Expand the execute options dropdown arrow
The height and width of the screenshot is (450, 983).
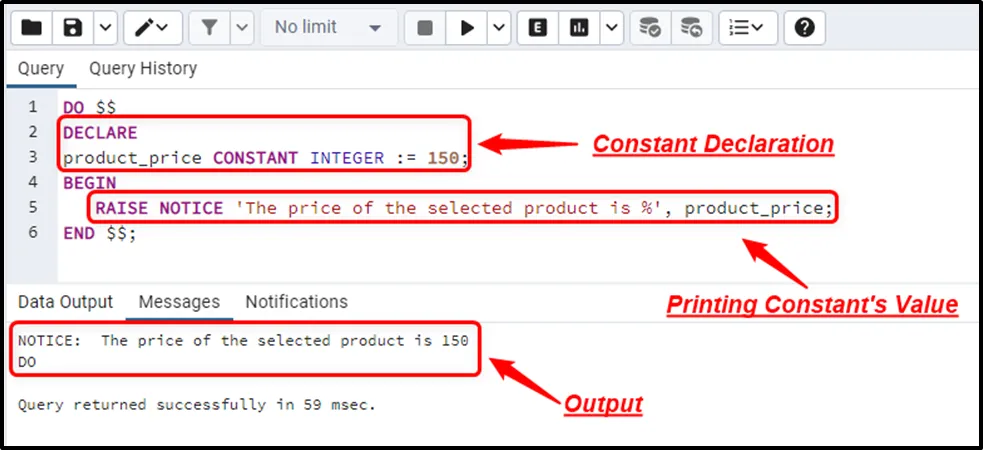tap(499, 28)
